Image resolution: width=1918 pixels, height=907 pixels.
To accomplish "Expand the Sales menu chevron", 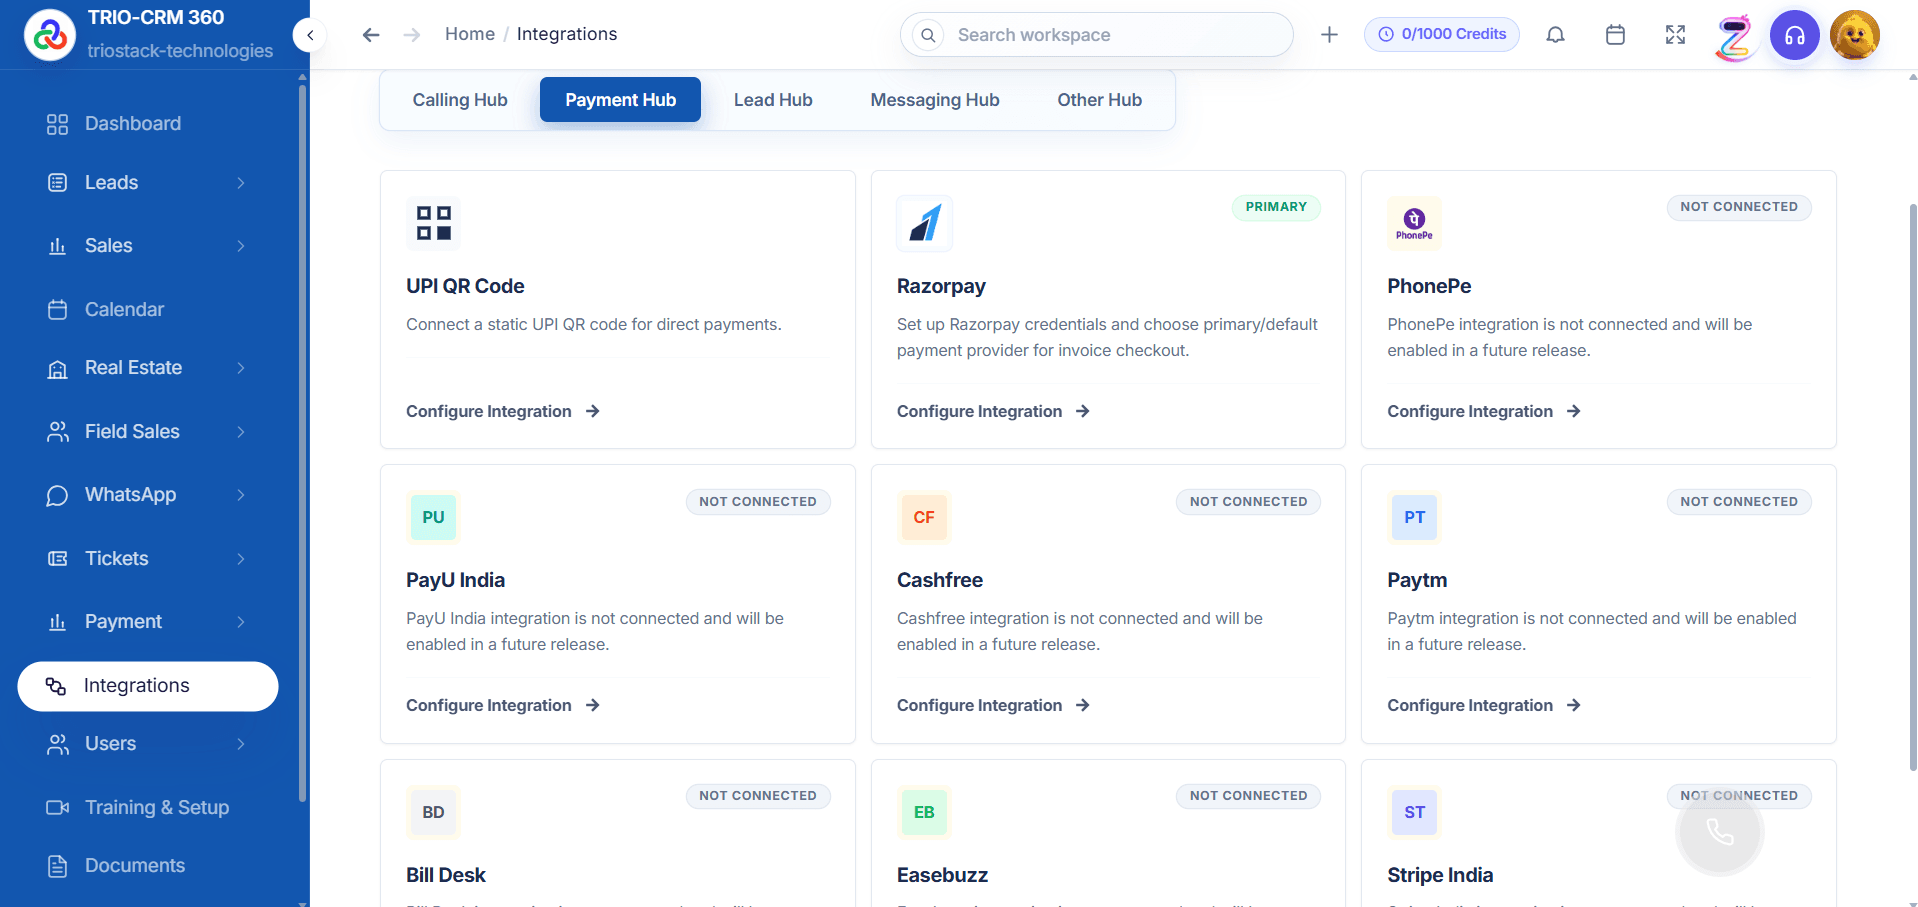I will click(x=241, y=246).
